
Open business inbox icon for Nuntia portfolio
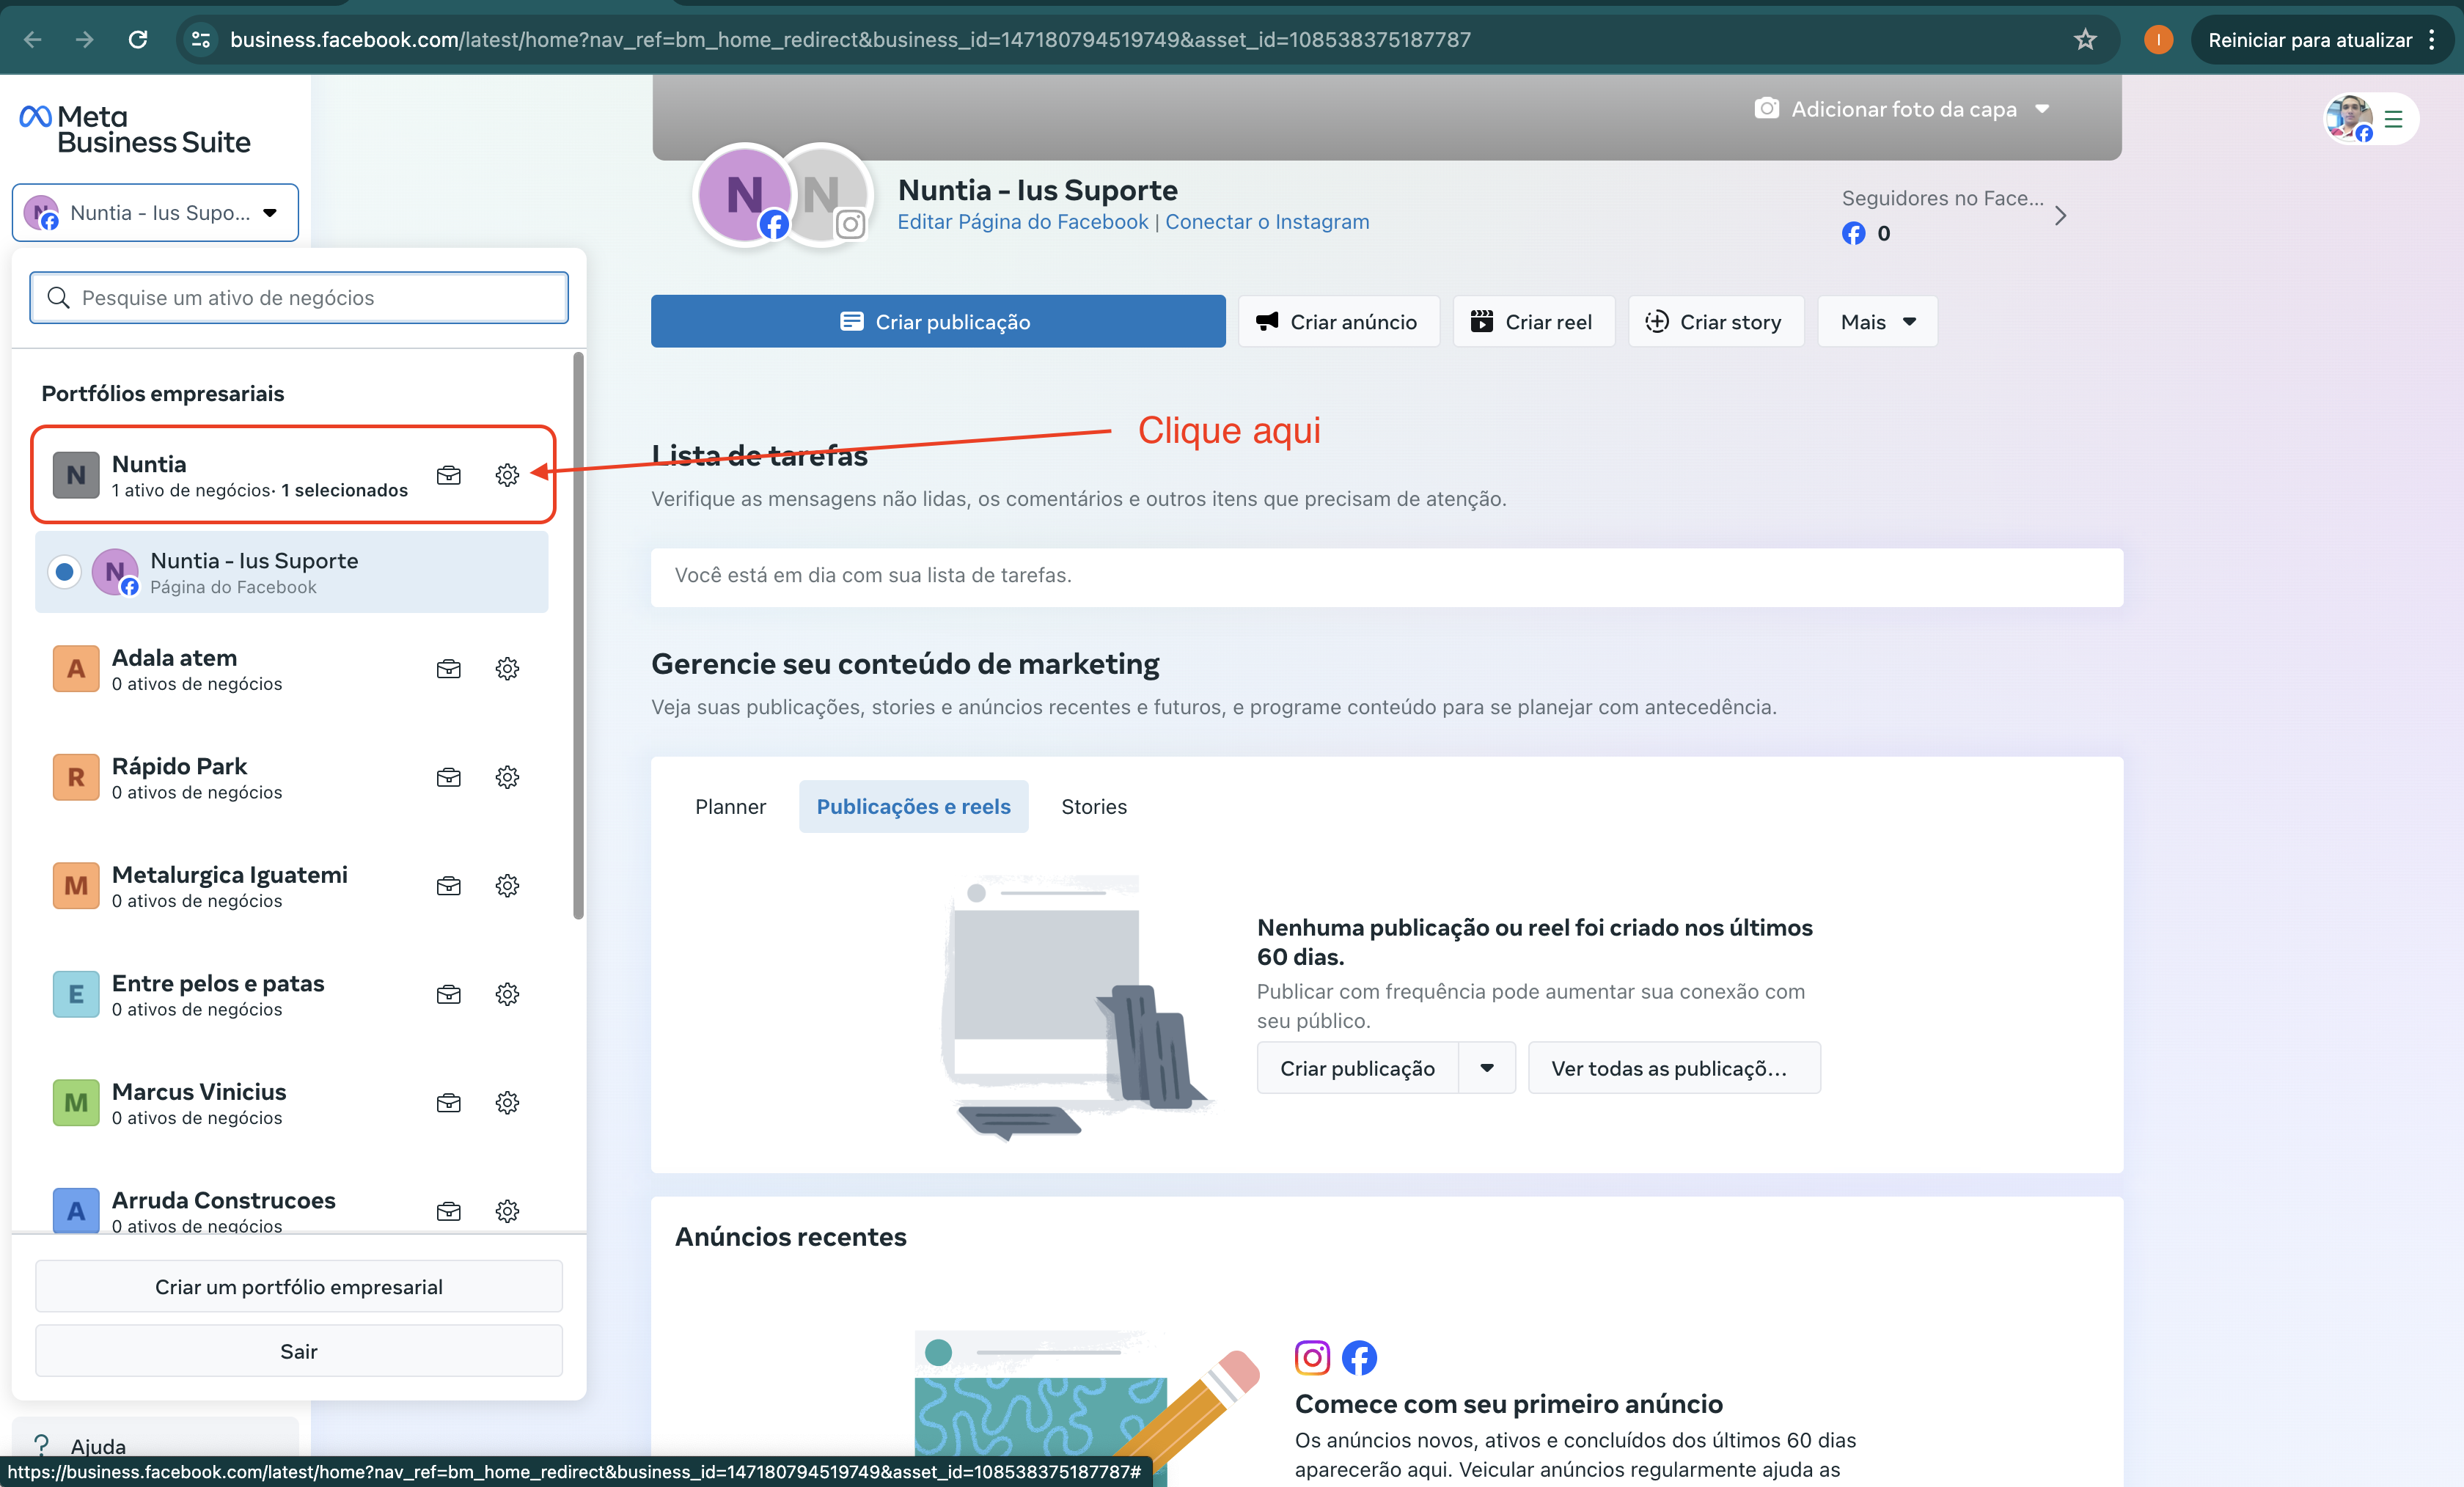tap(449, 475)
